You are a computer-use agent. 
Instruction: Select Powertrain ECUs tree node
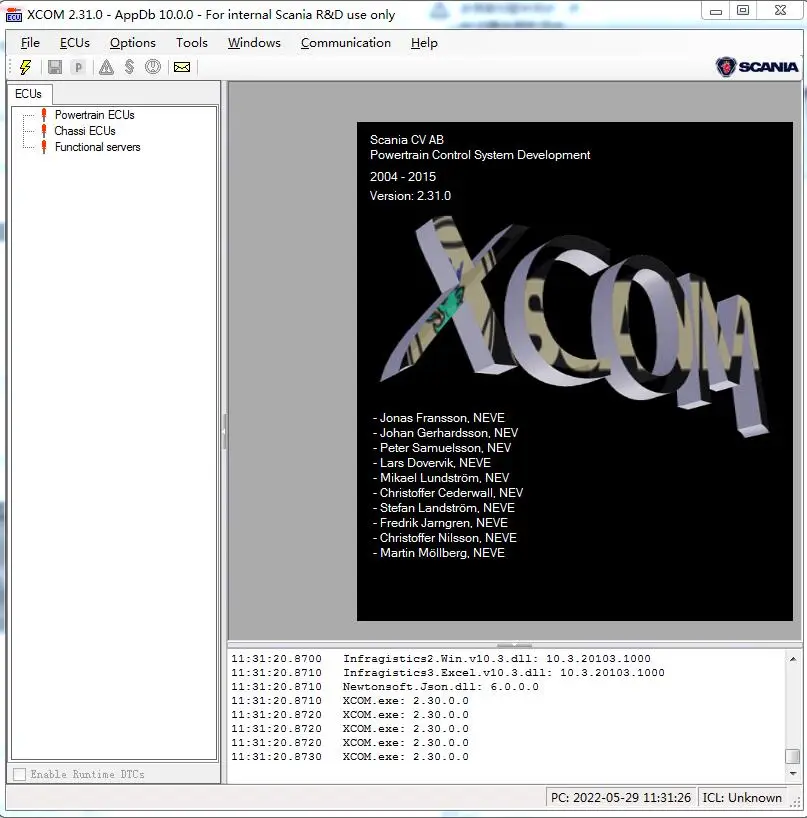point(94,115)
